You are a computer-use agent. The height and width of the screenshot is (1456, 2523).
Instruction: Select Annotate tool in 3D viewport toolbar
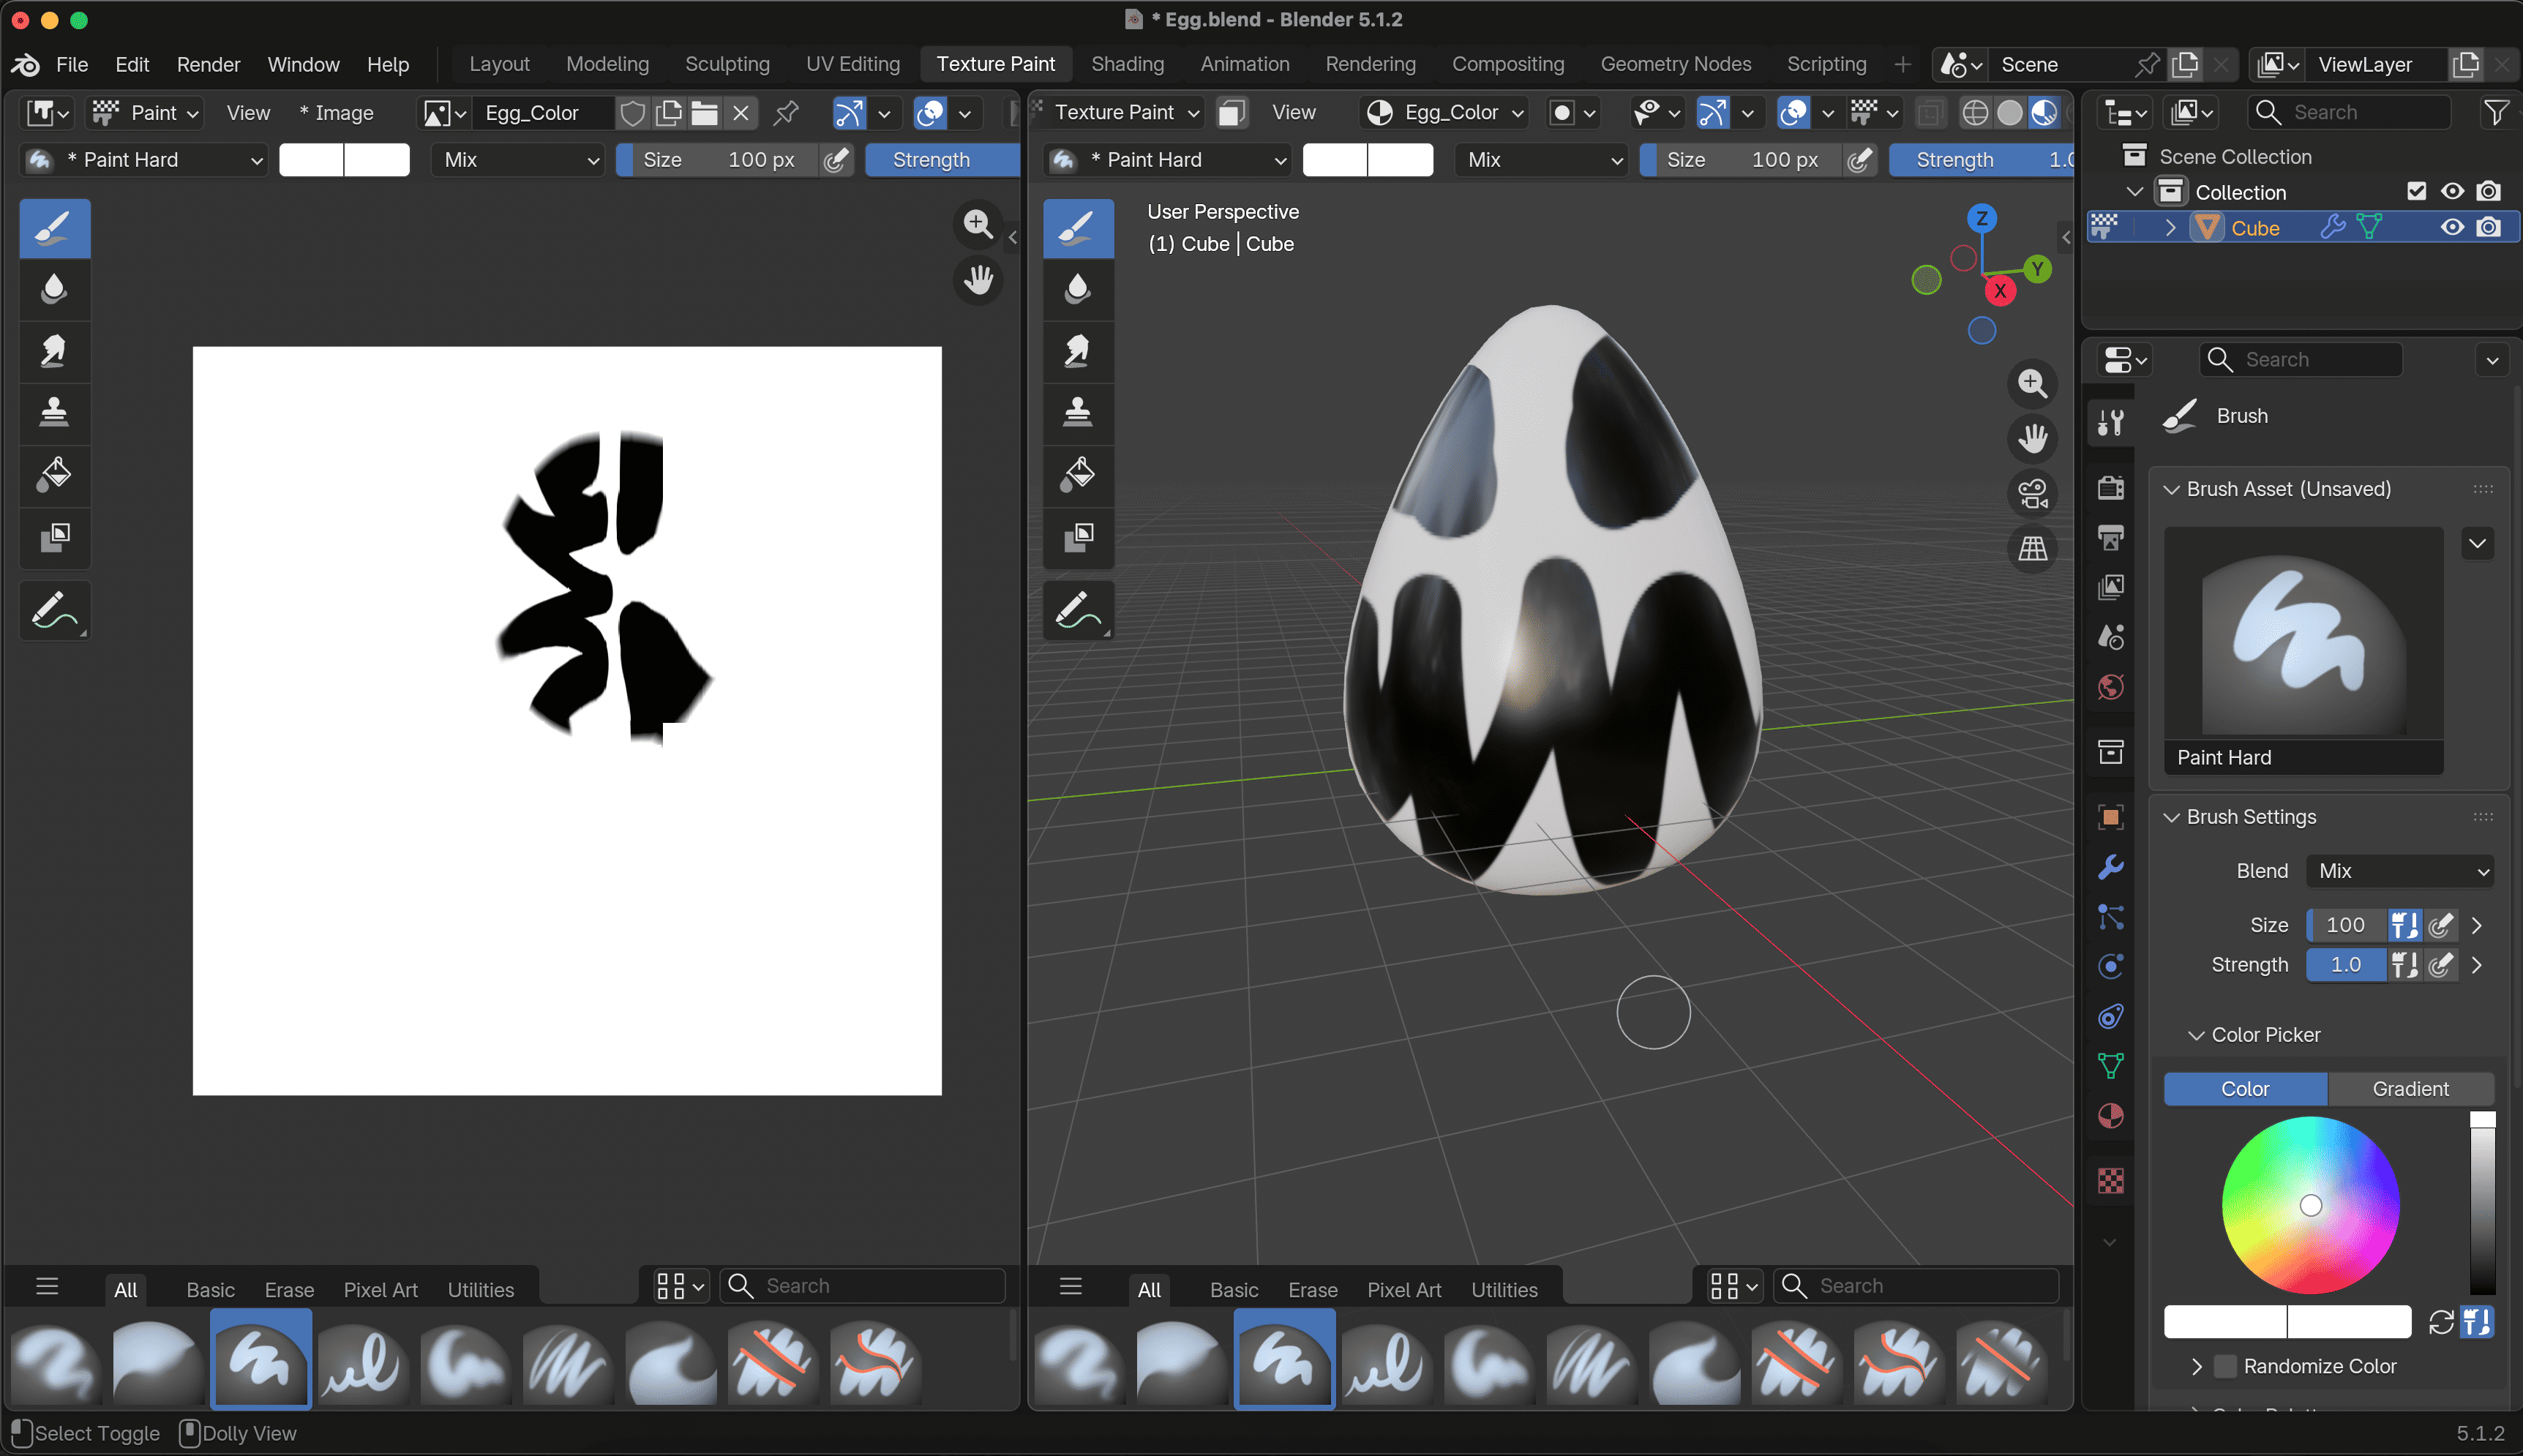point(1078,610)
